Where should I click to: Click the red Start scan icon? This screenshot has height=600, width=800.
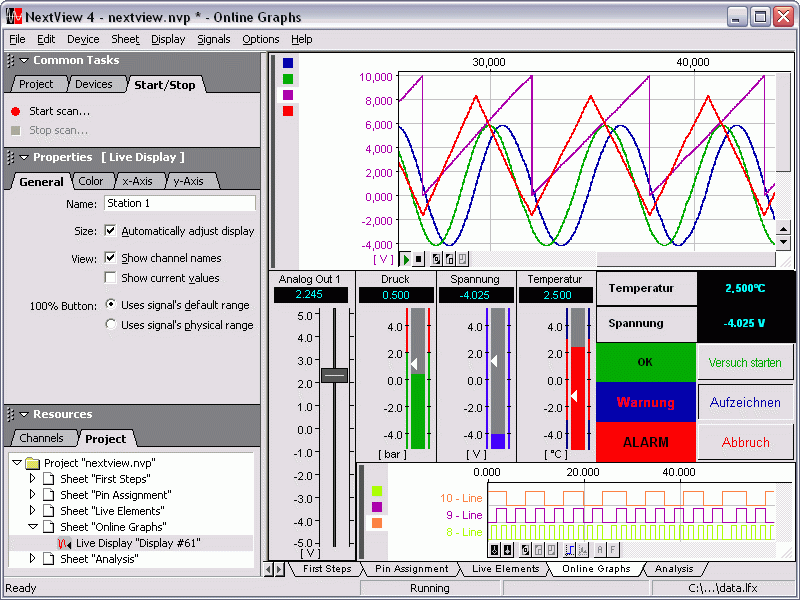coord(15,111)
